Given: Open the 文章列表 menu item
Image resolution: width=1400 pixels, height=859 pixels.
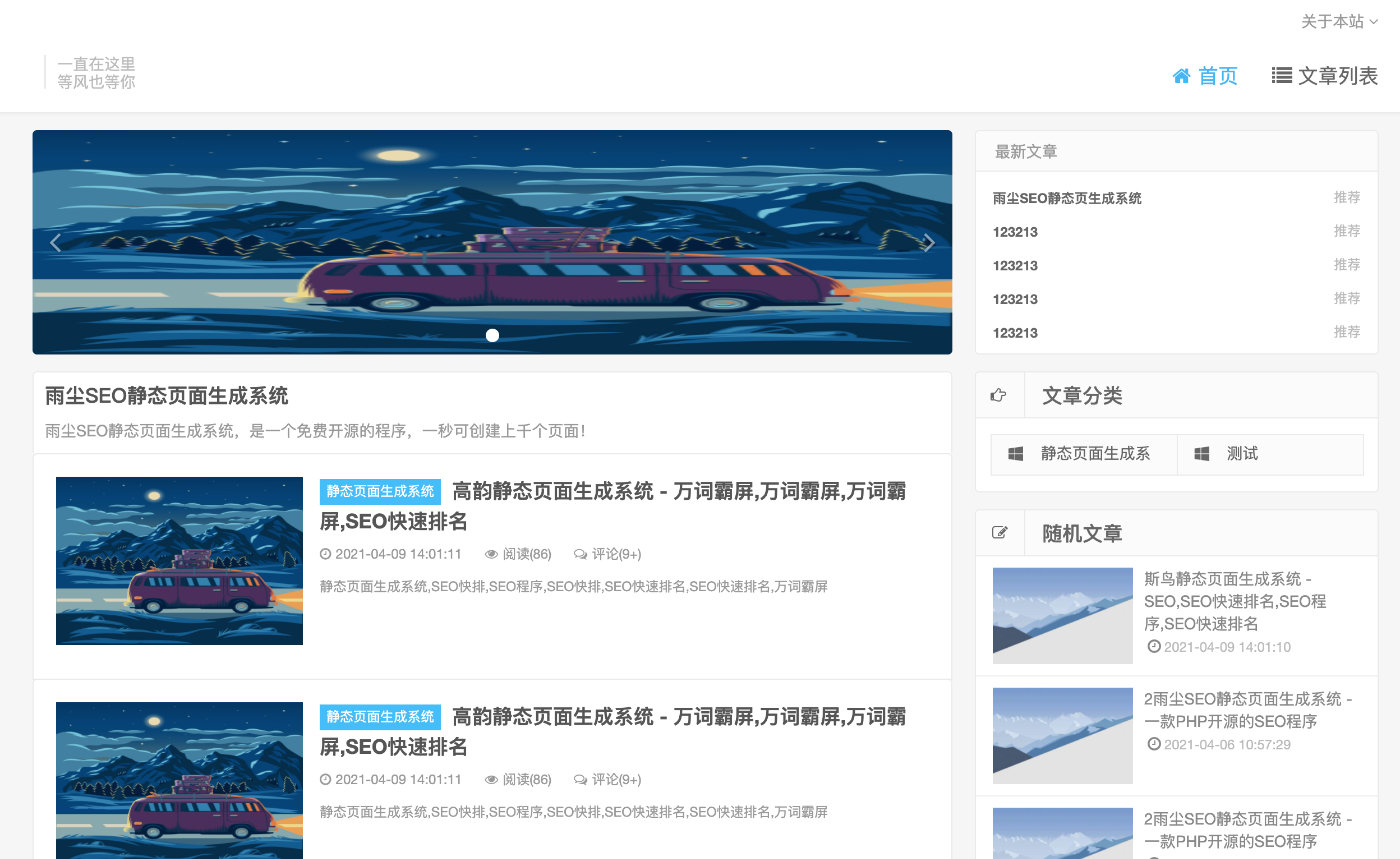Looking at the screenshot, I should pyautogui.click(x=1325, y=76).
